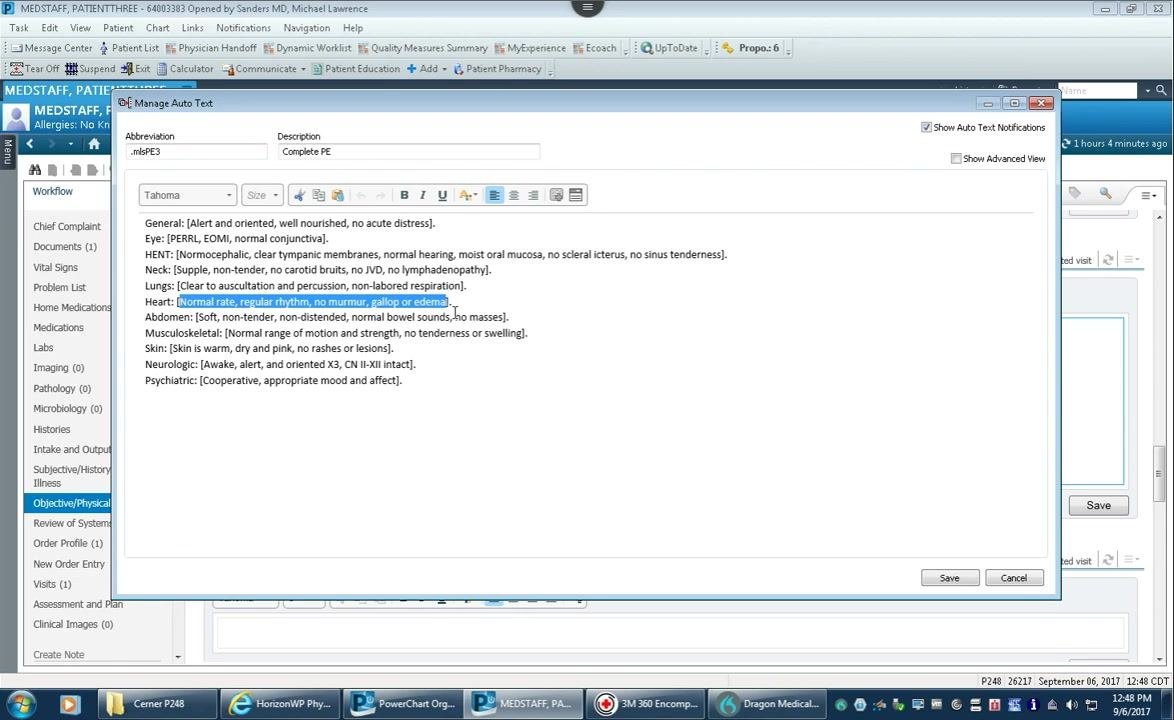Open HorizonWP Internet Explorer taskbar item
This screenshot has height=720, width=1174.
(x=280, y=704)
